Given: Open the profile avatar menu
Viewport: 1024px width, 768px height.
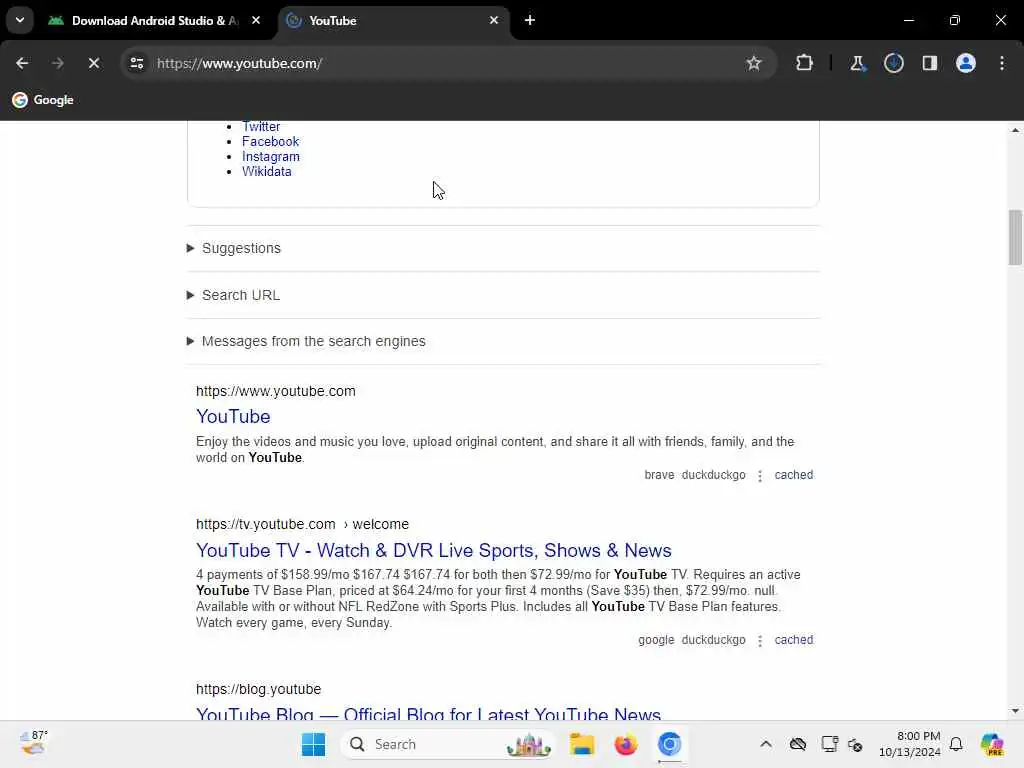Looking at the screenshot, I should (965, 63).
